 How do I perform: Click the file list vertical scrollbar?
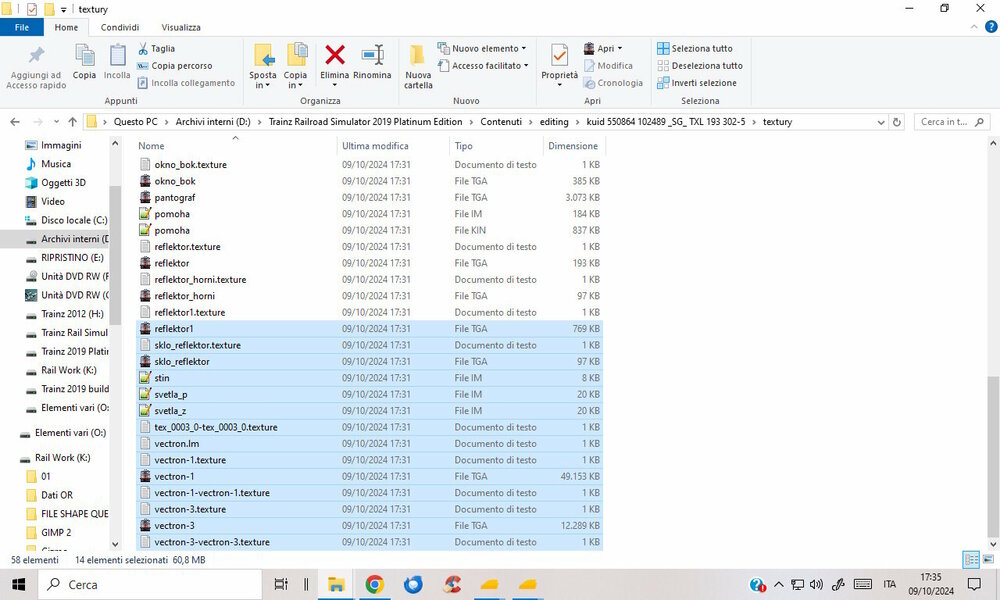[x=992, y=456]
